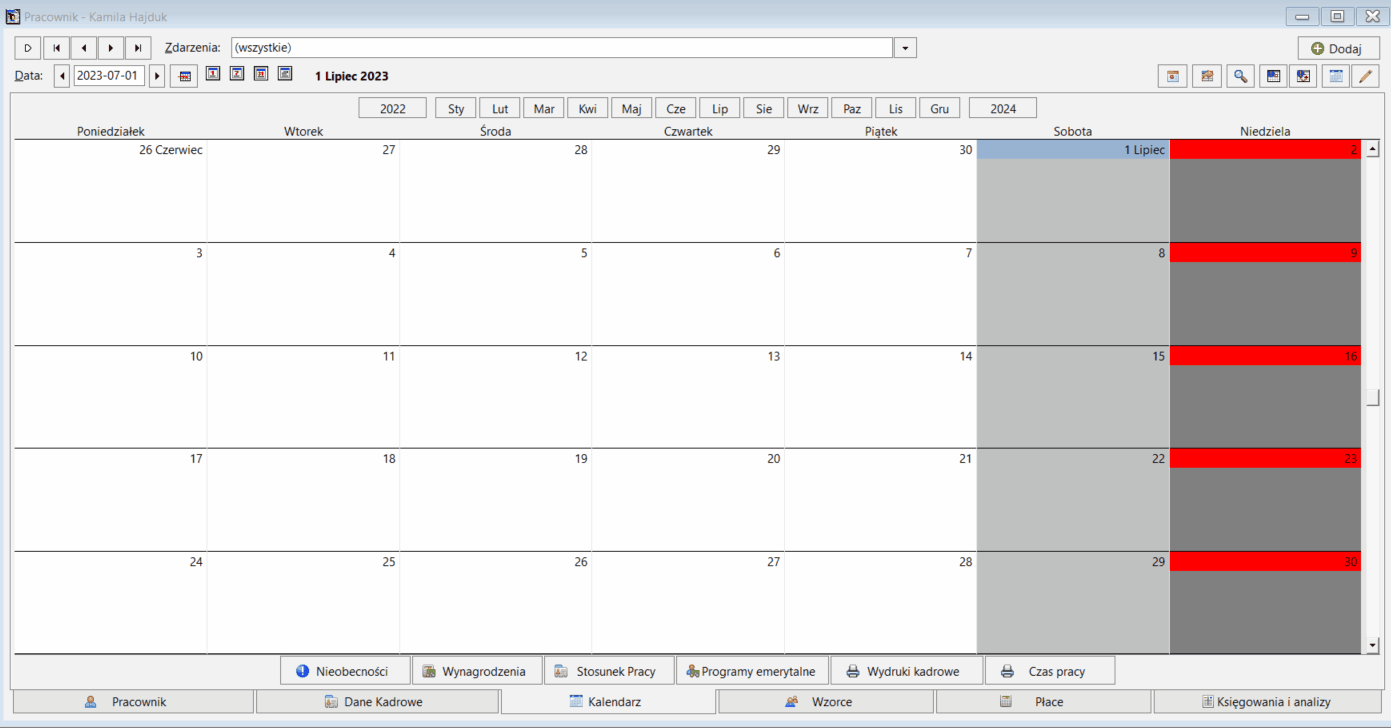The width and height of the screenshot is (1391, 728).
Task: Select month Lip
Action: 720,109
